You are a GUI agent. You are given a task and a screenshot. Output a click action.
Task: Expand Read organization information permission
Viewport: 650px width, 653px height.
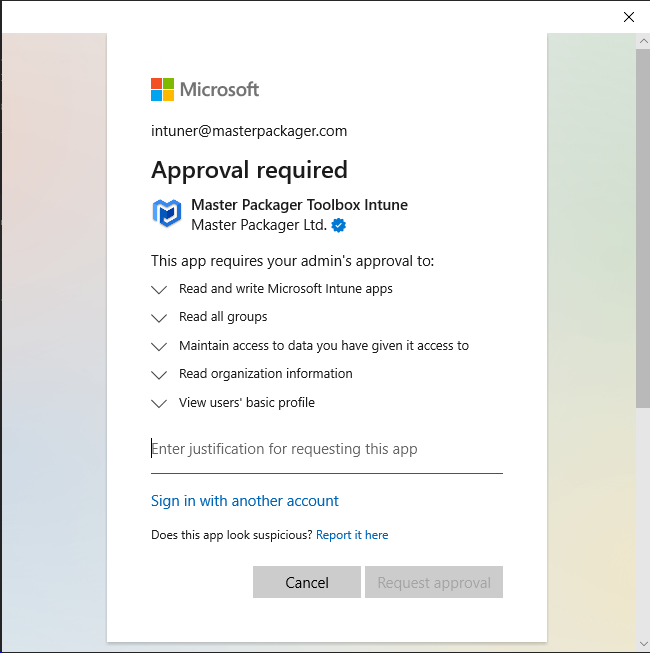pos(159,375)
